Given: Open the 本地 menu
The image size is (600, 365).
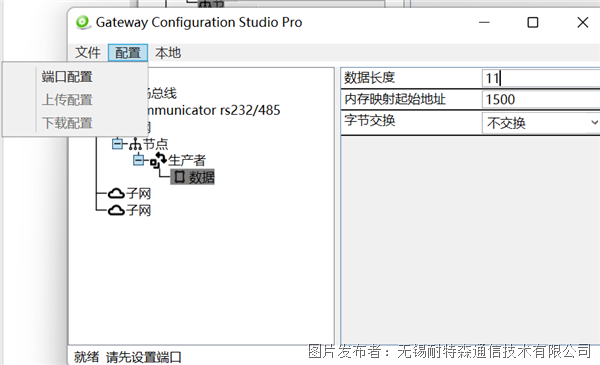Looking at the screenshot, I should pyautogui.click(x=168, y=52).
